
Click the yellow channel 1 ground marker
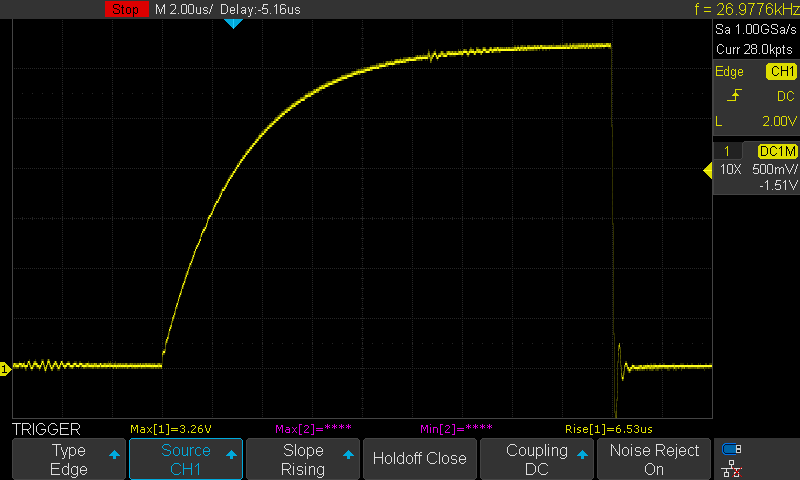[x=5, y=369]
